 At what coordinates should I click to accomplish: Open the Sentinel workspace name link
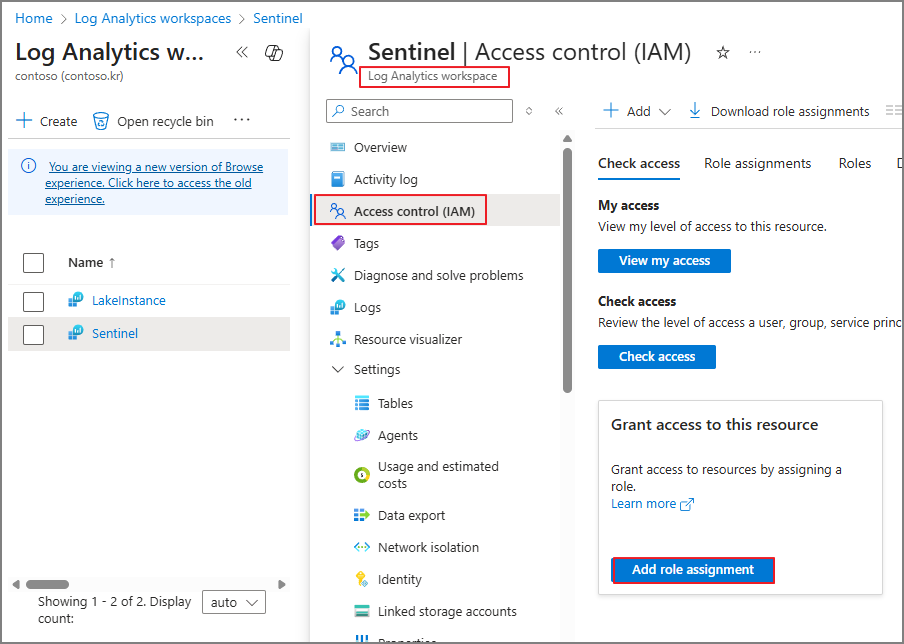[x=115, y=333]
